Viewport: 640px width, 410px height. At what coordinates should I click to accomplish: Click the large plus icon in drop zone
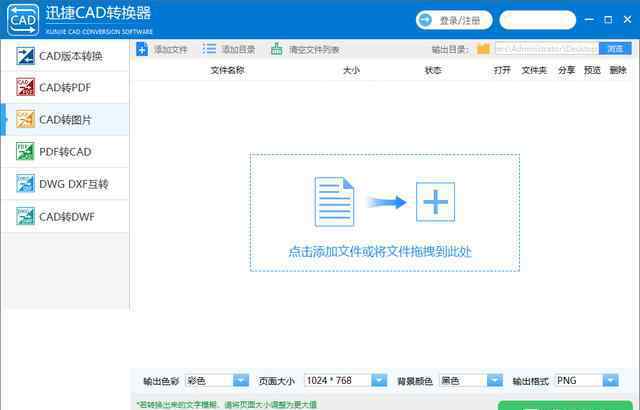[x=436, y=202]
